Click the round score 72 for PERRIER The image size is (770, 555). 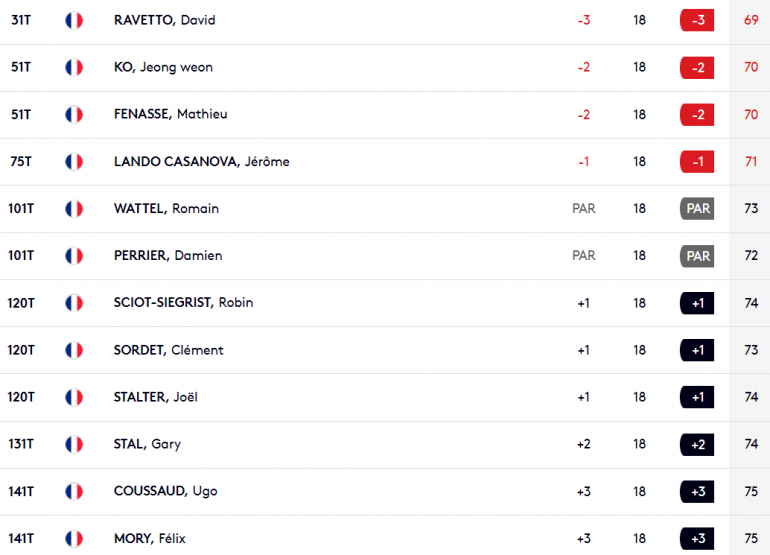coord(751,256)
